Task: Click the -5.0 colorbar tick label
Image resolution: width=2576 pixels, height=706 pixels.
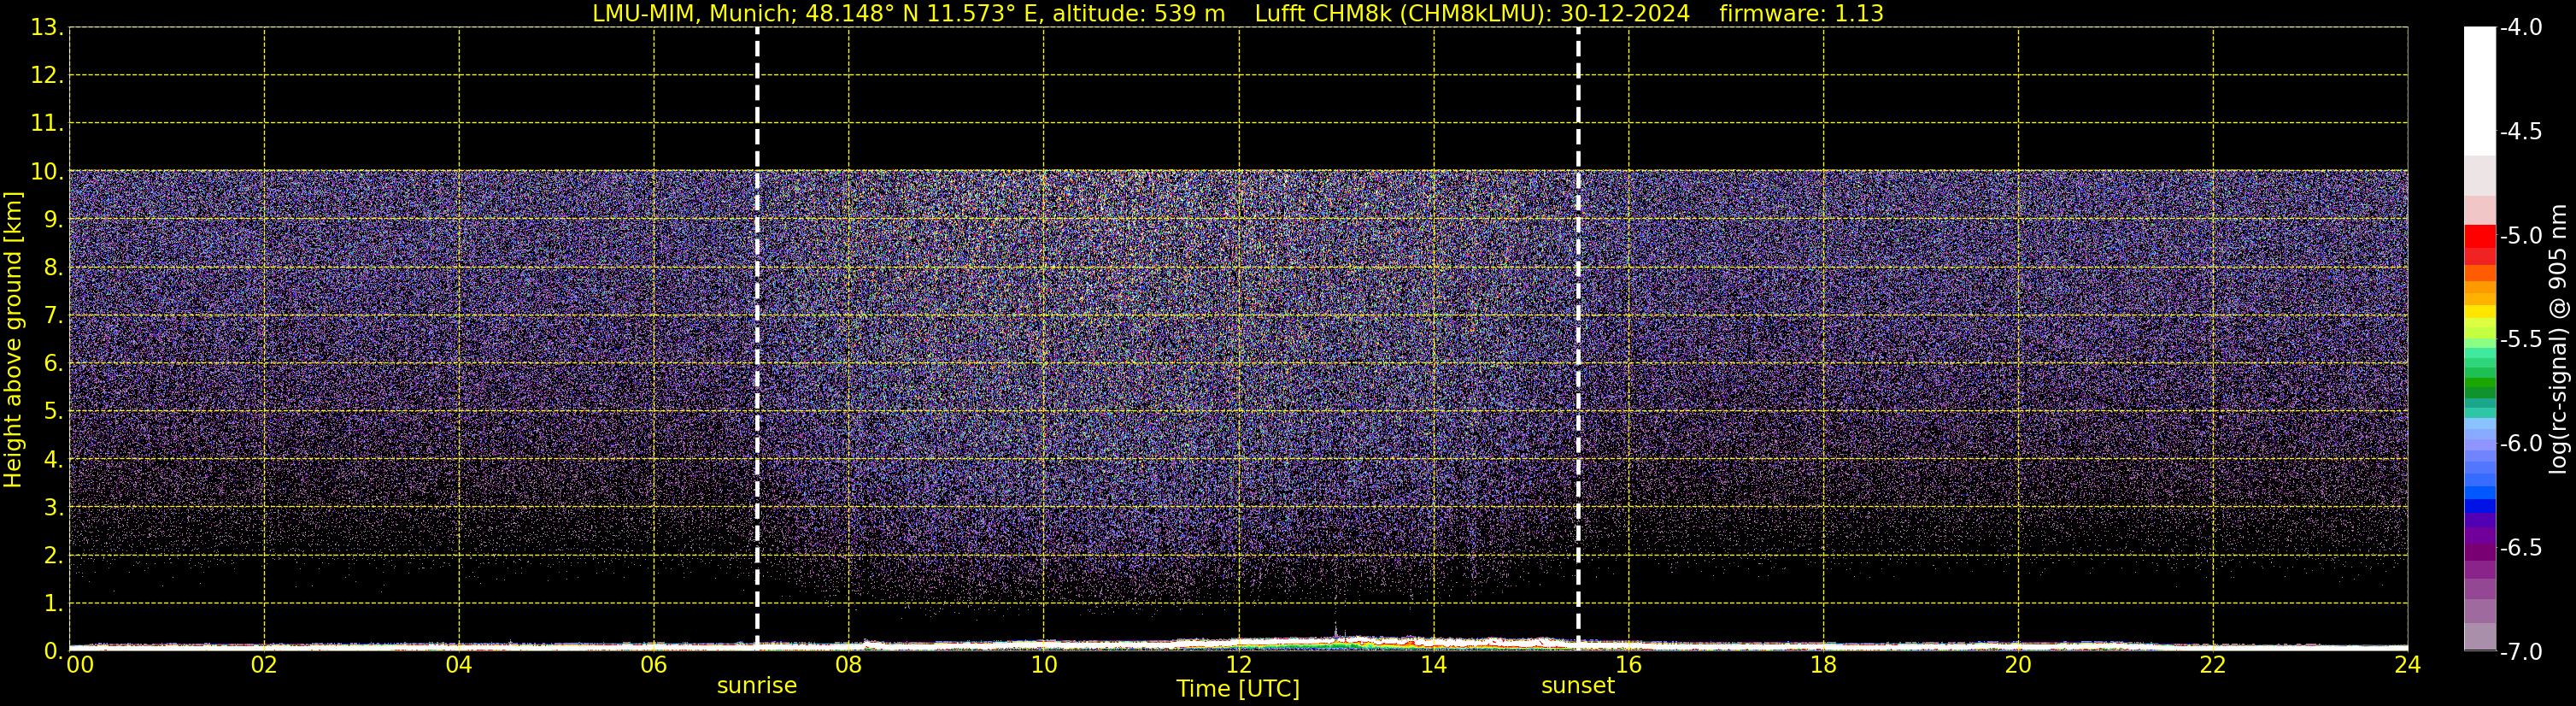Action: coord(2520,236)
